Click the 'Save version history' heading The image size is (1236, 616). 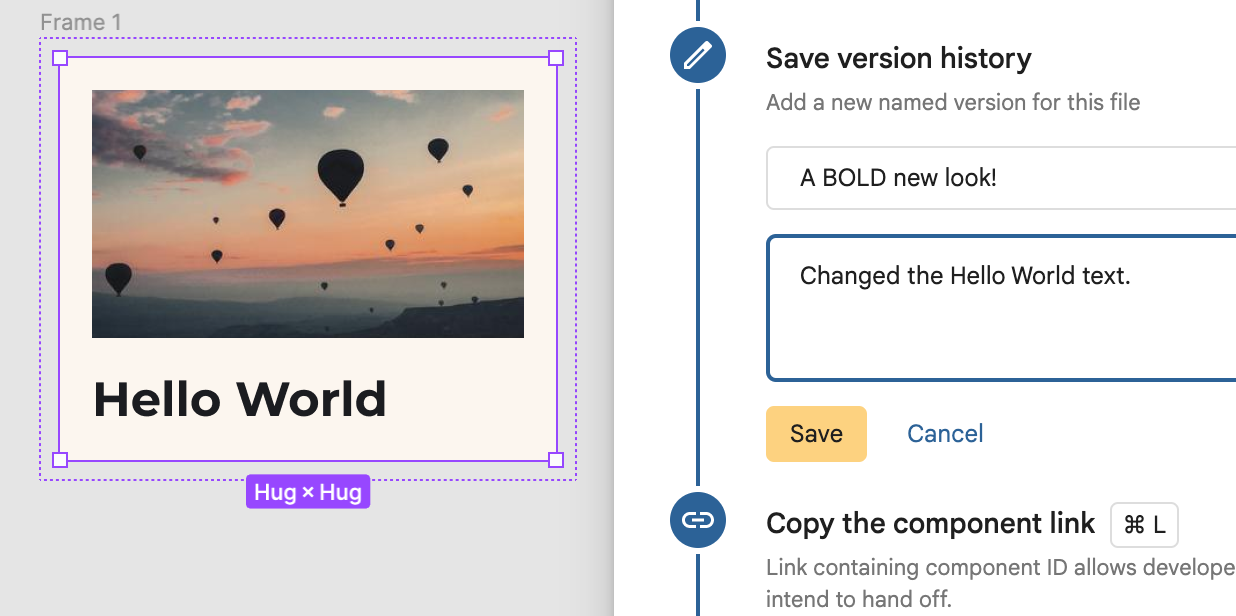pos(899,59)
